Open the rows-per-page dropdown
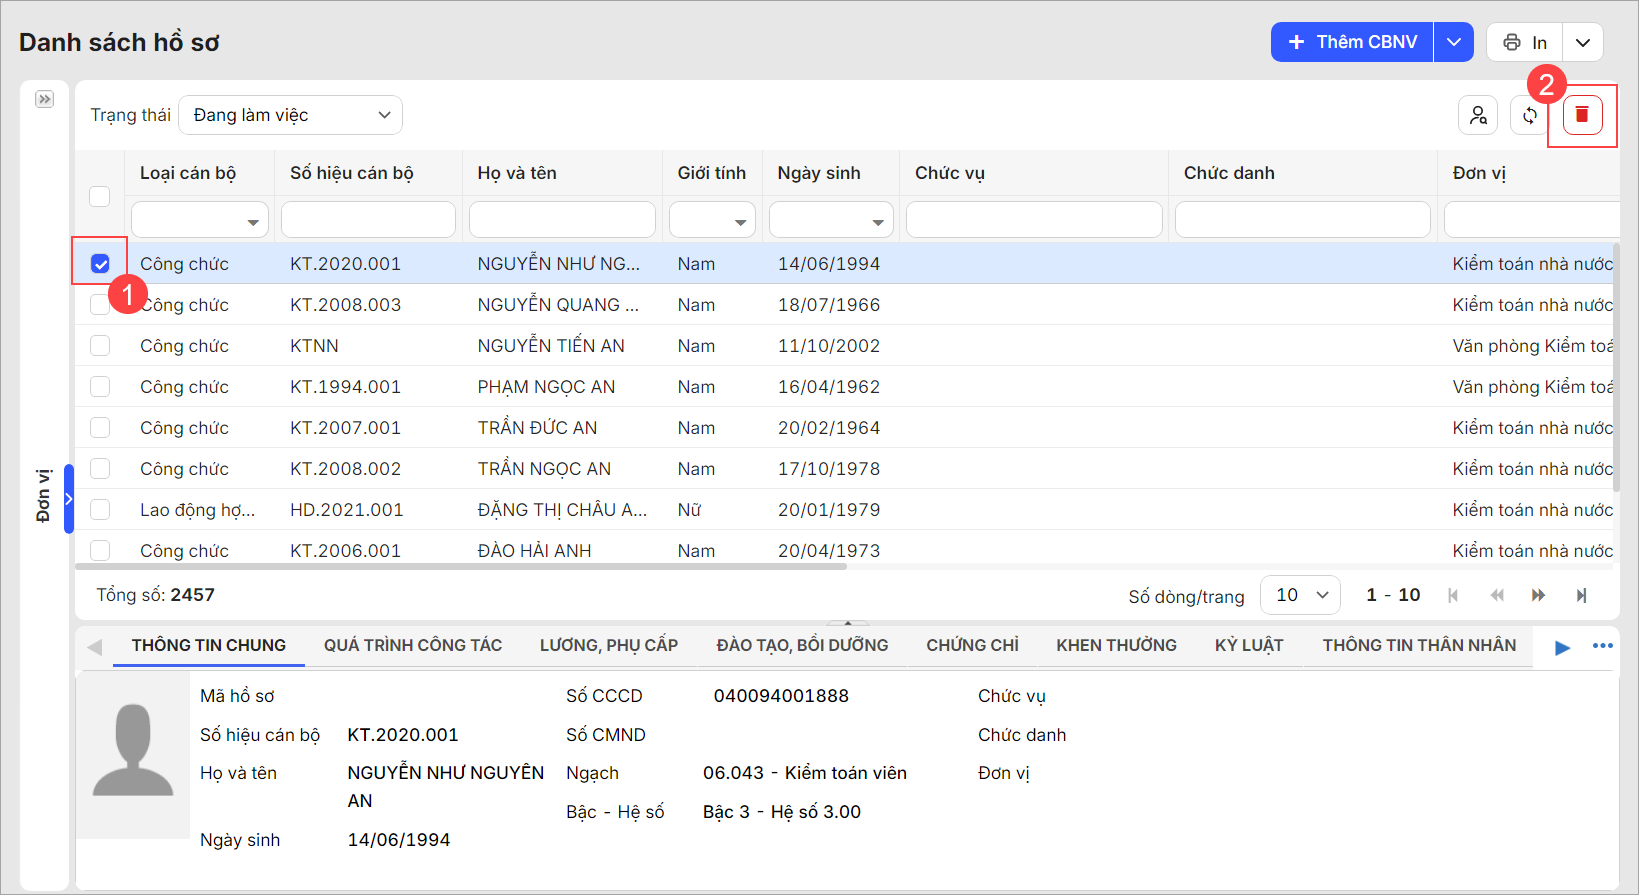Screen dimensions: 1639x895 pos(1300,595)
